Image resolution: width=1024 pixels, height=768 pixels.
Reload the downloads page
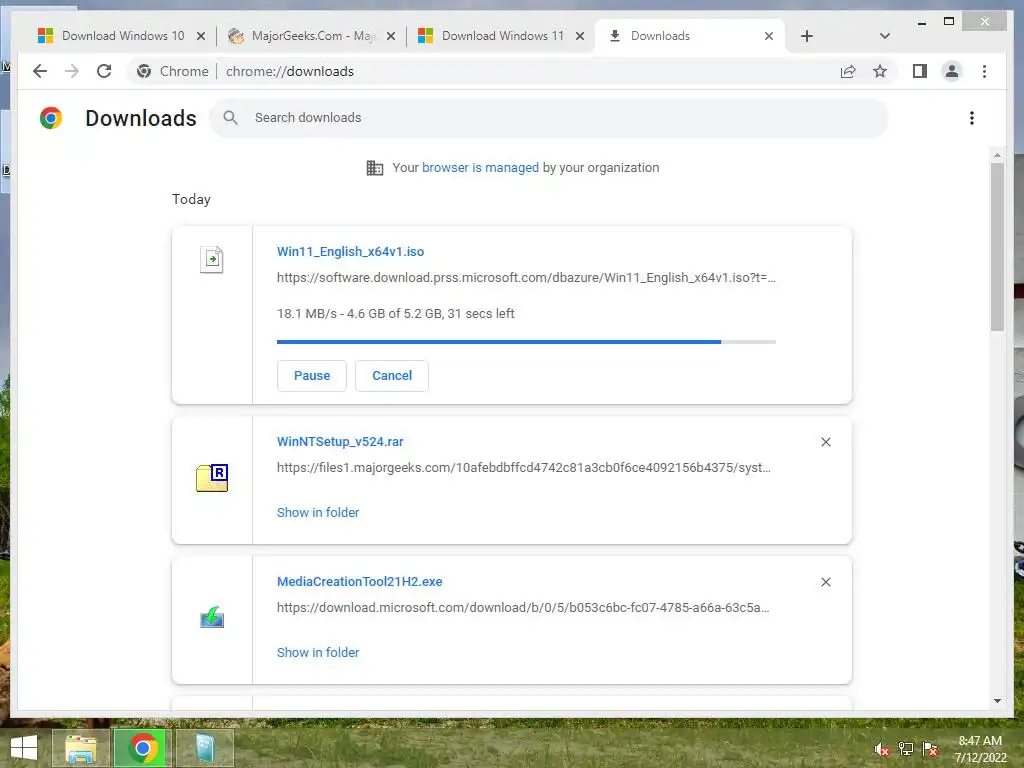click(x=104, y=71)
